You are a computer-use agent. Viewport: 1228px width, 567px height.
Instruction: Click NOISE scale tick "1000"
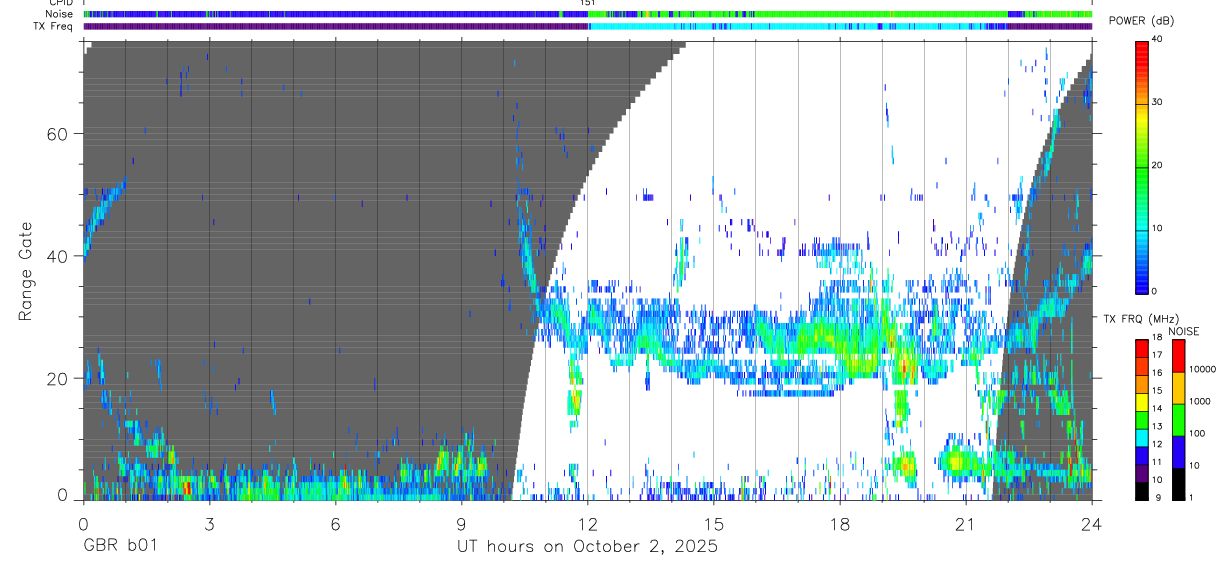coord(1201,400)
